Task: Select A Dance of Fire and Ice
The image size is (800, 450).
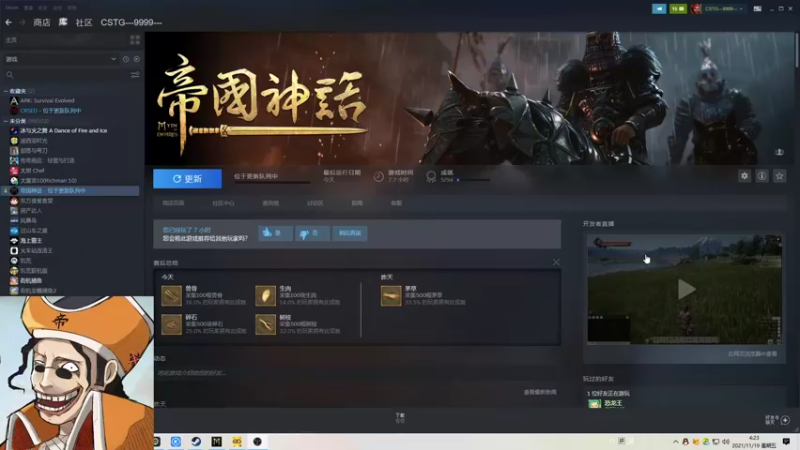Action: (x=64, y=131)
